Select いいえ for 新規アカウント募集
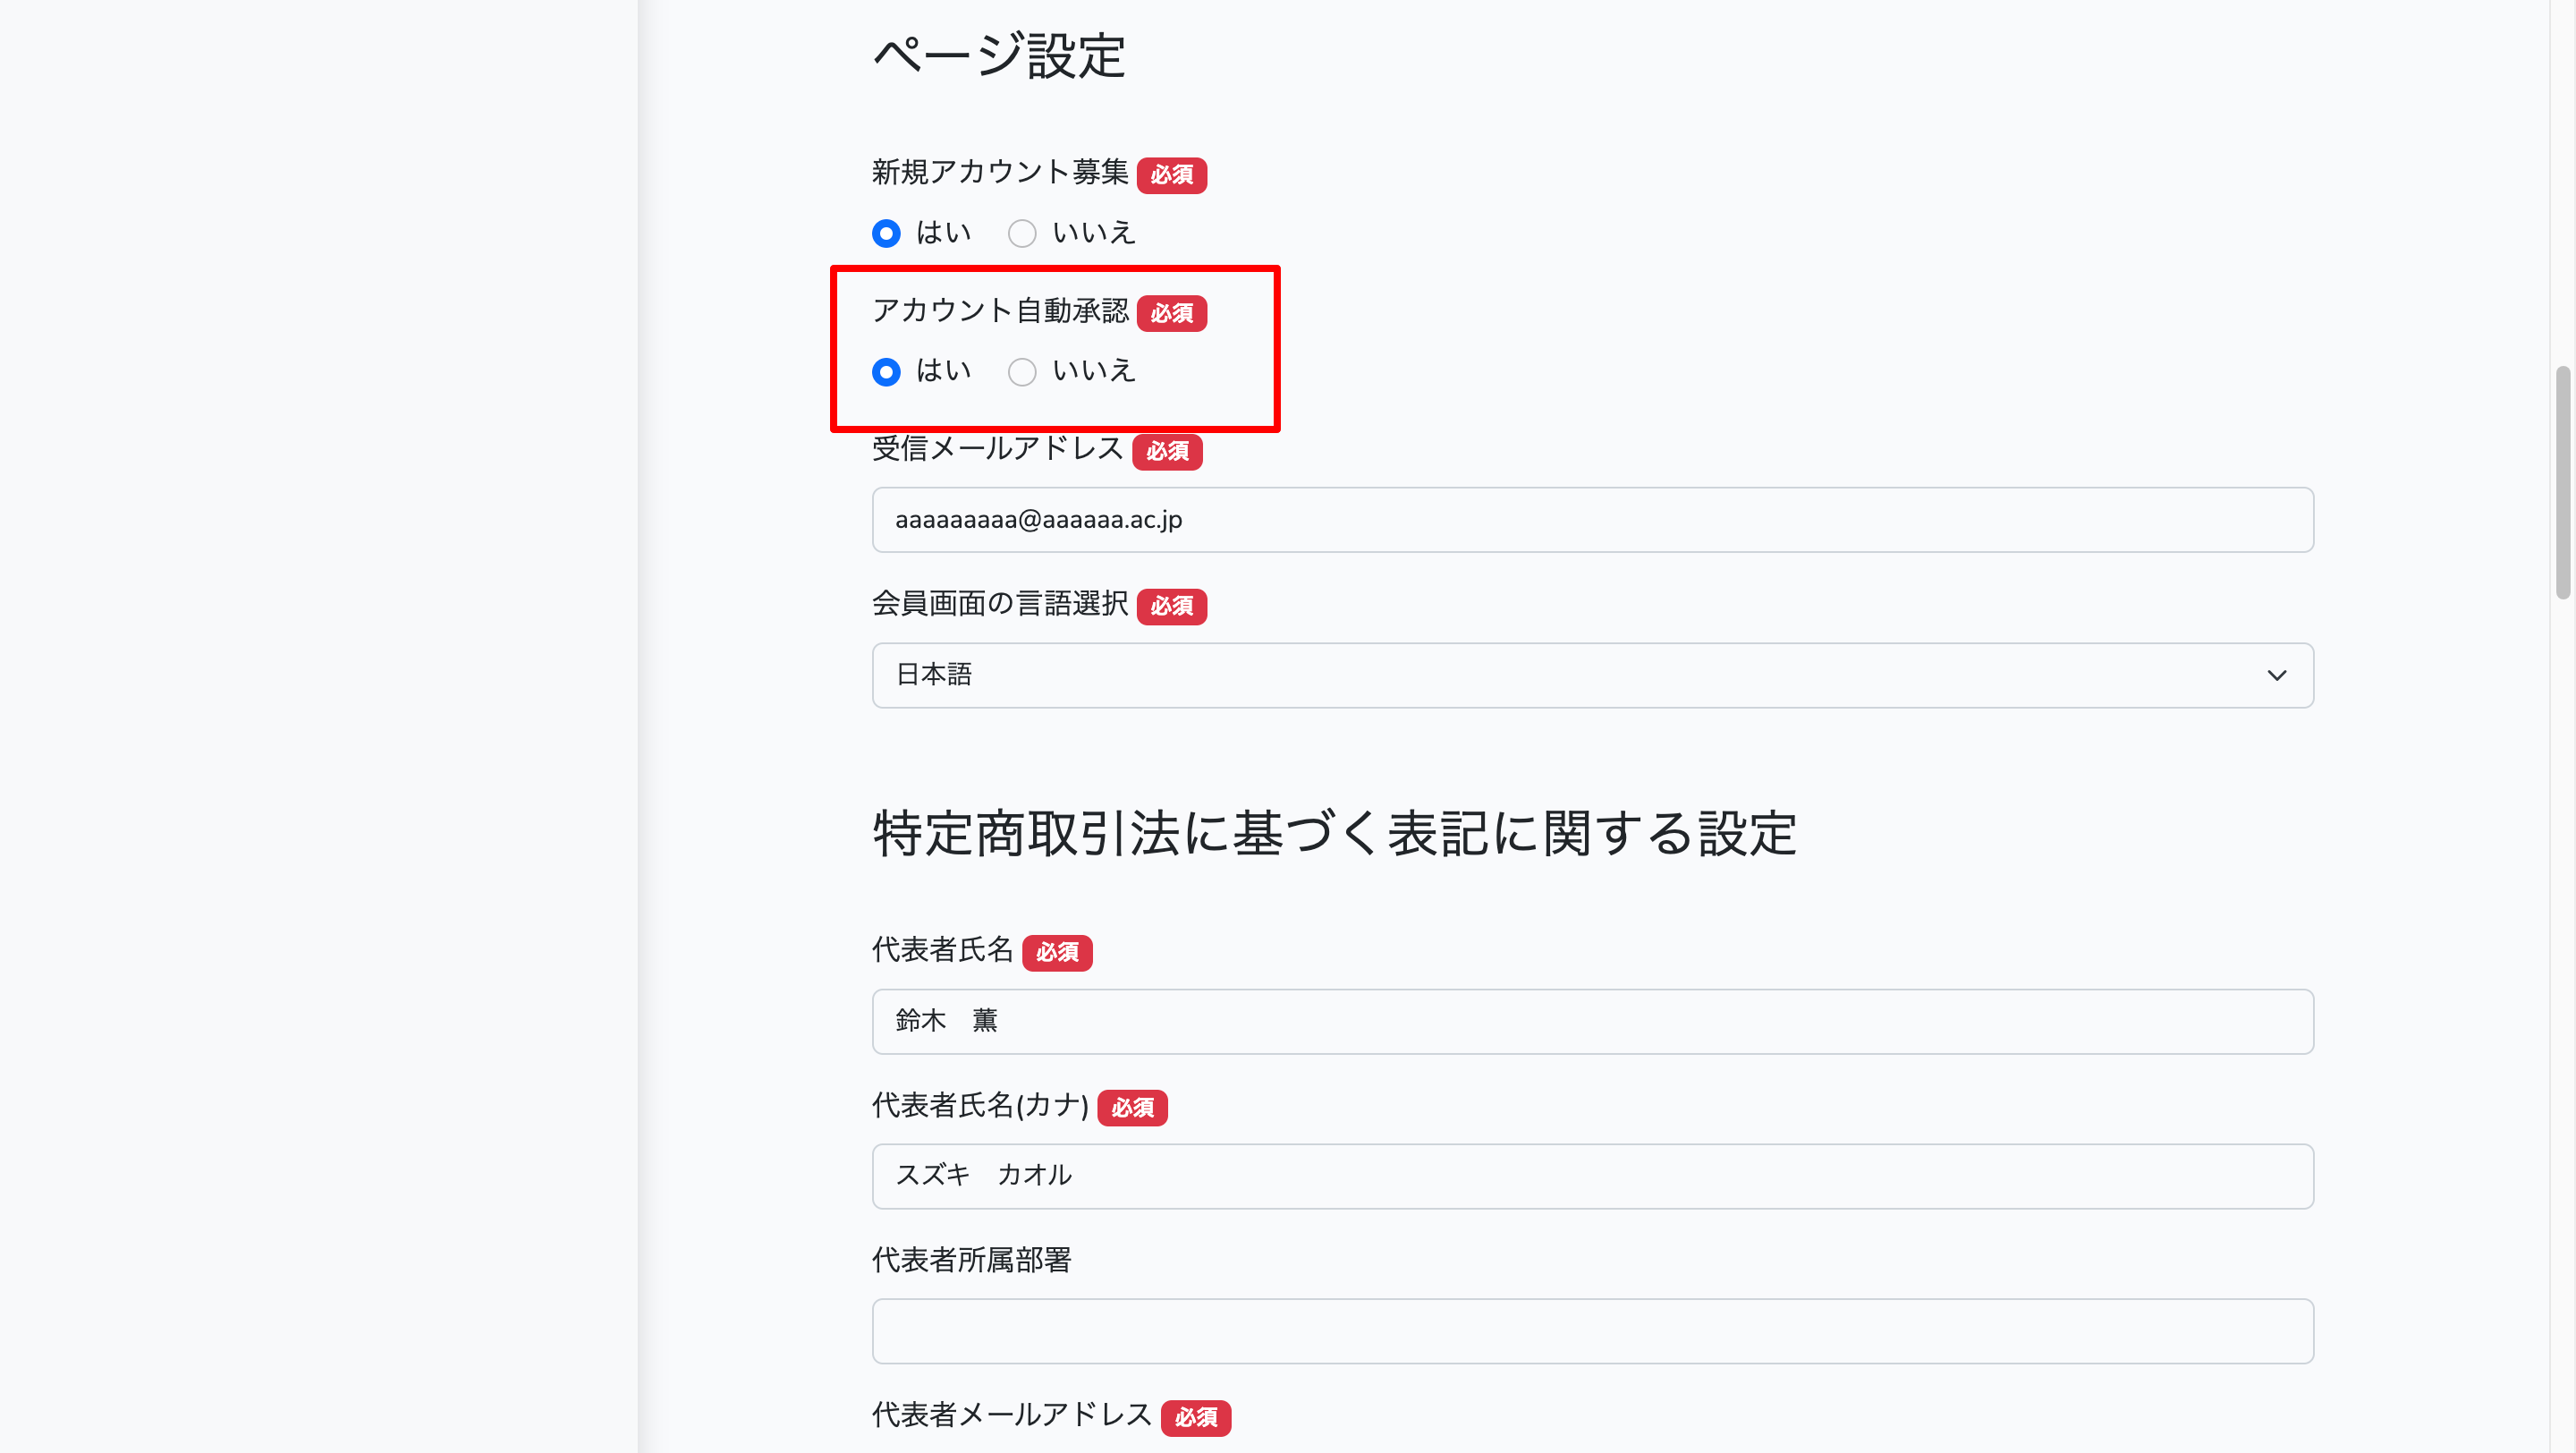Screen dimensions: 2576x1453 point(1021,234)
